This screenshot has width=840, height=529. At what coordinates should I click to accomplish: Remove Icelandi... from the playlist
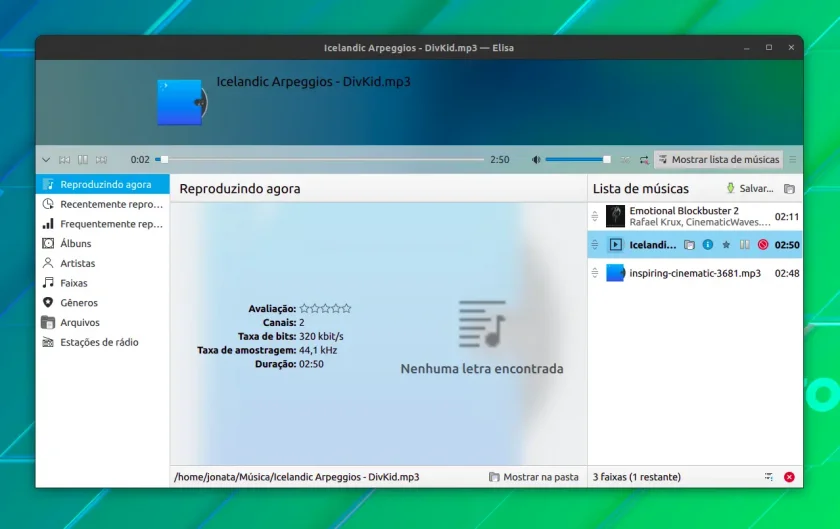coord(763,245)
